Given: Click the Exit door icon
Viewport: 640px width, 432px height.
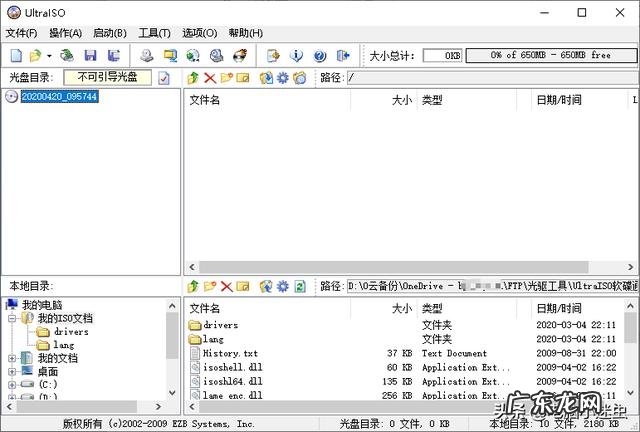Looking at the screenshot, I should click(x=343, y=55).
